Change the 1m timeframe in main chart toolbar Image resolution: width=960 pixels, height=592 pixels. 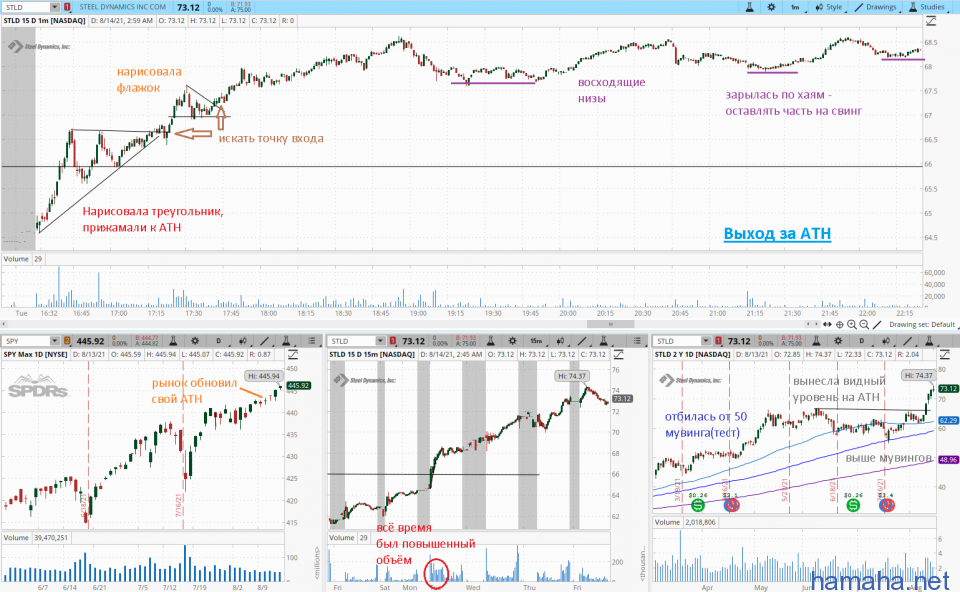point(795,7)
